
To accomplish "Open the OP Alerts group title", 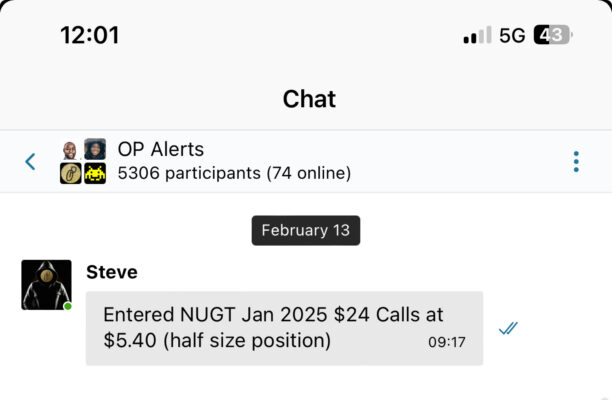I will [161, 150].
